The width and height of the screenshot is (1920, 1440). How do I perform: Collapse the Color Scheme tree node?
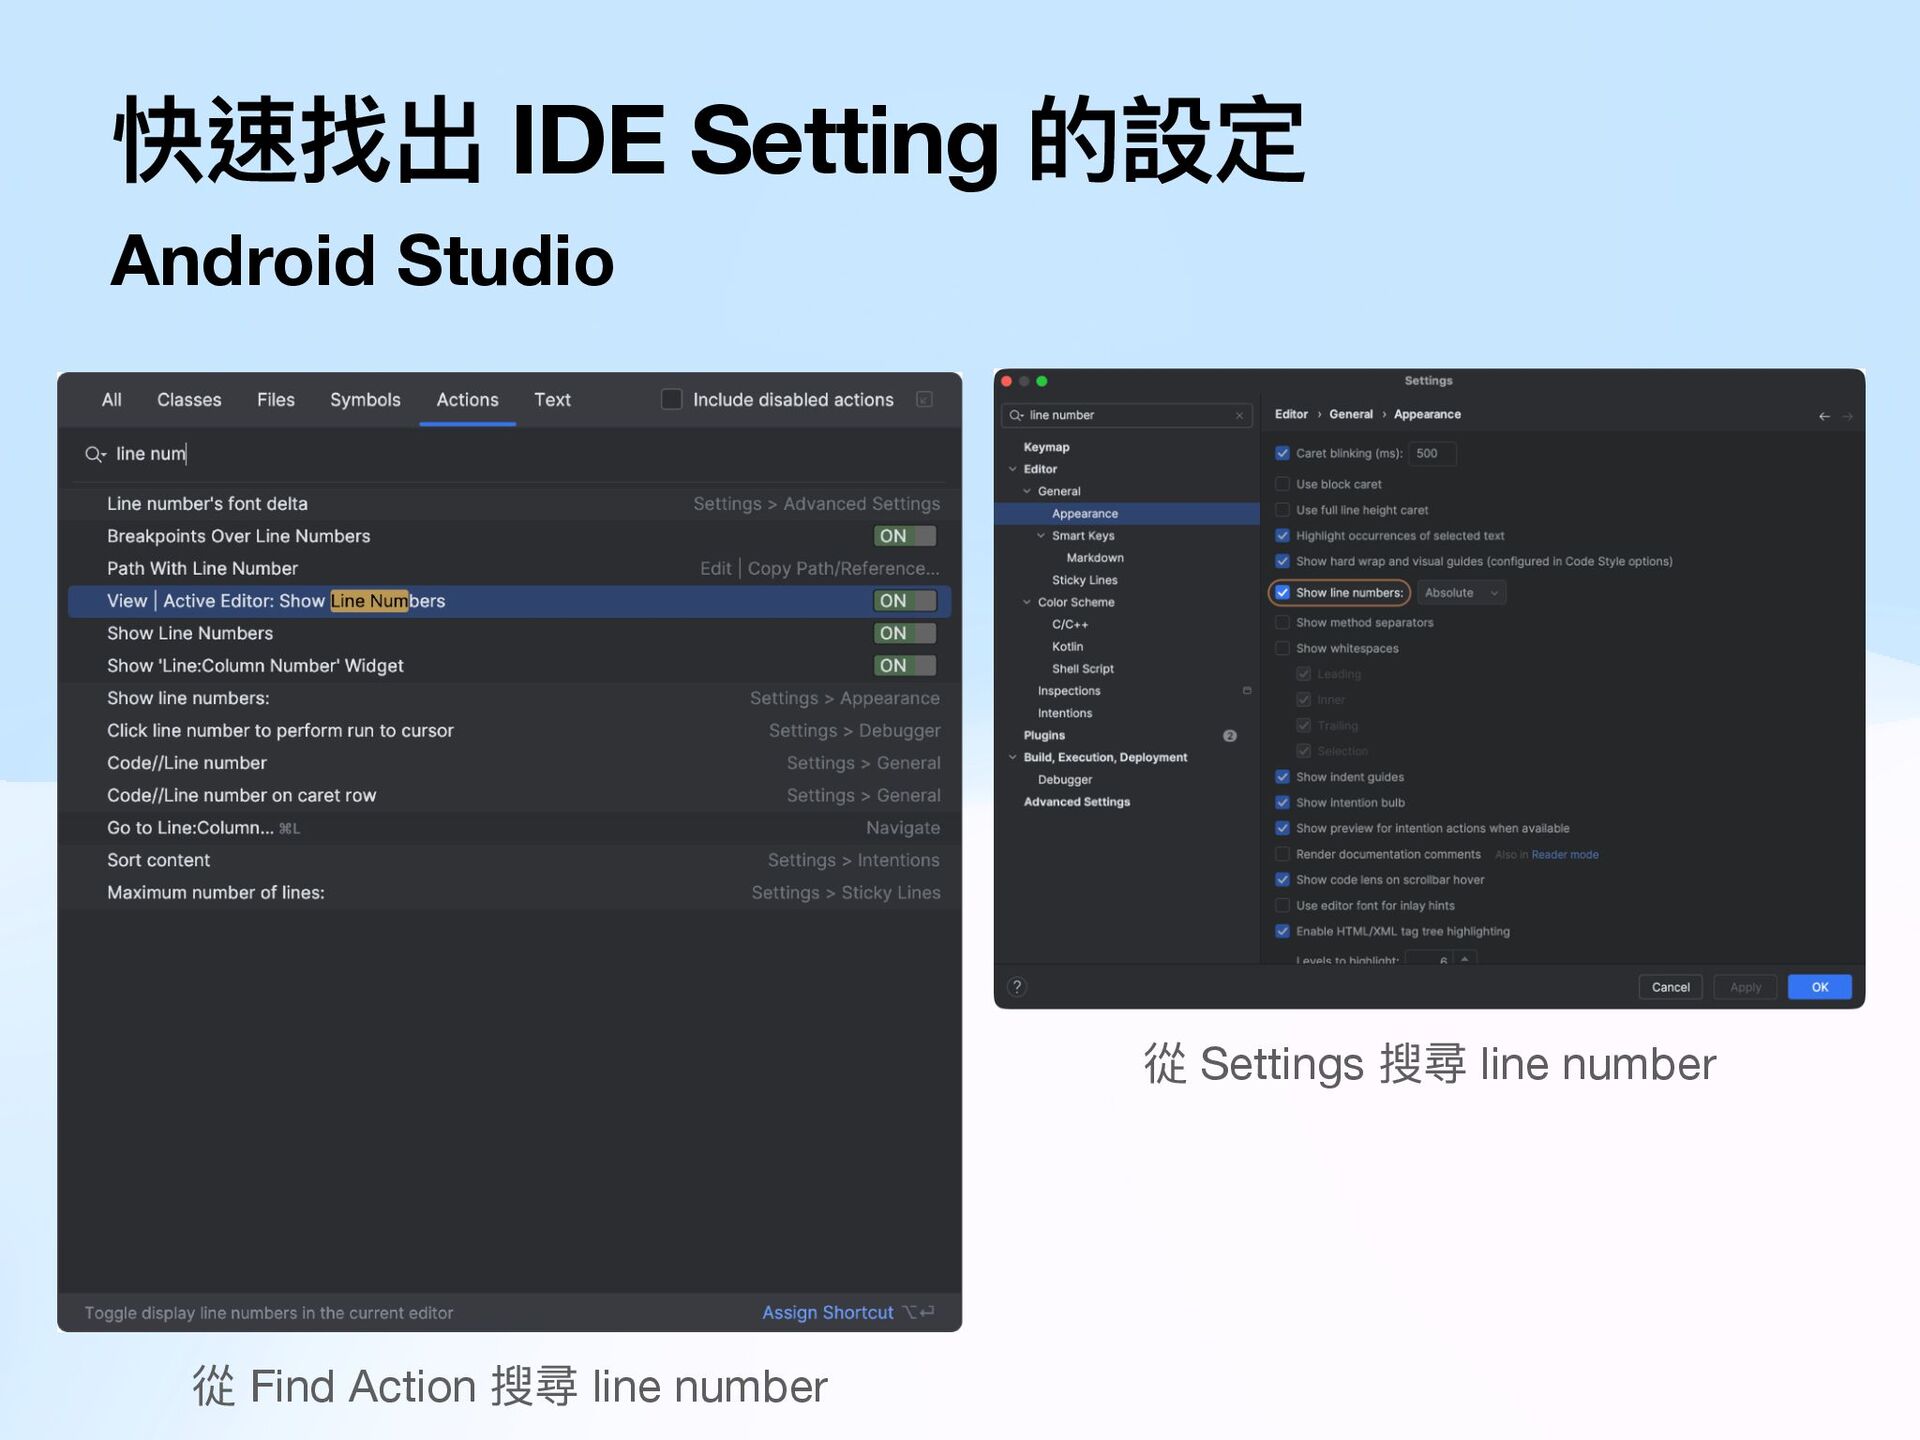(x=1027, y=602)
